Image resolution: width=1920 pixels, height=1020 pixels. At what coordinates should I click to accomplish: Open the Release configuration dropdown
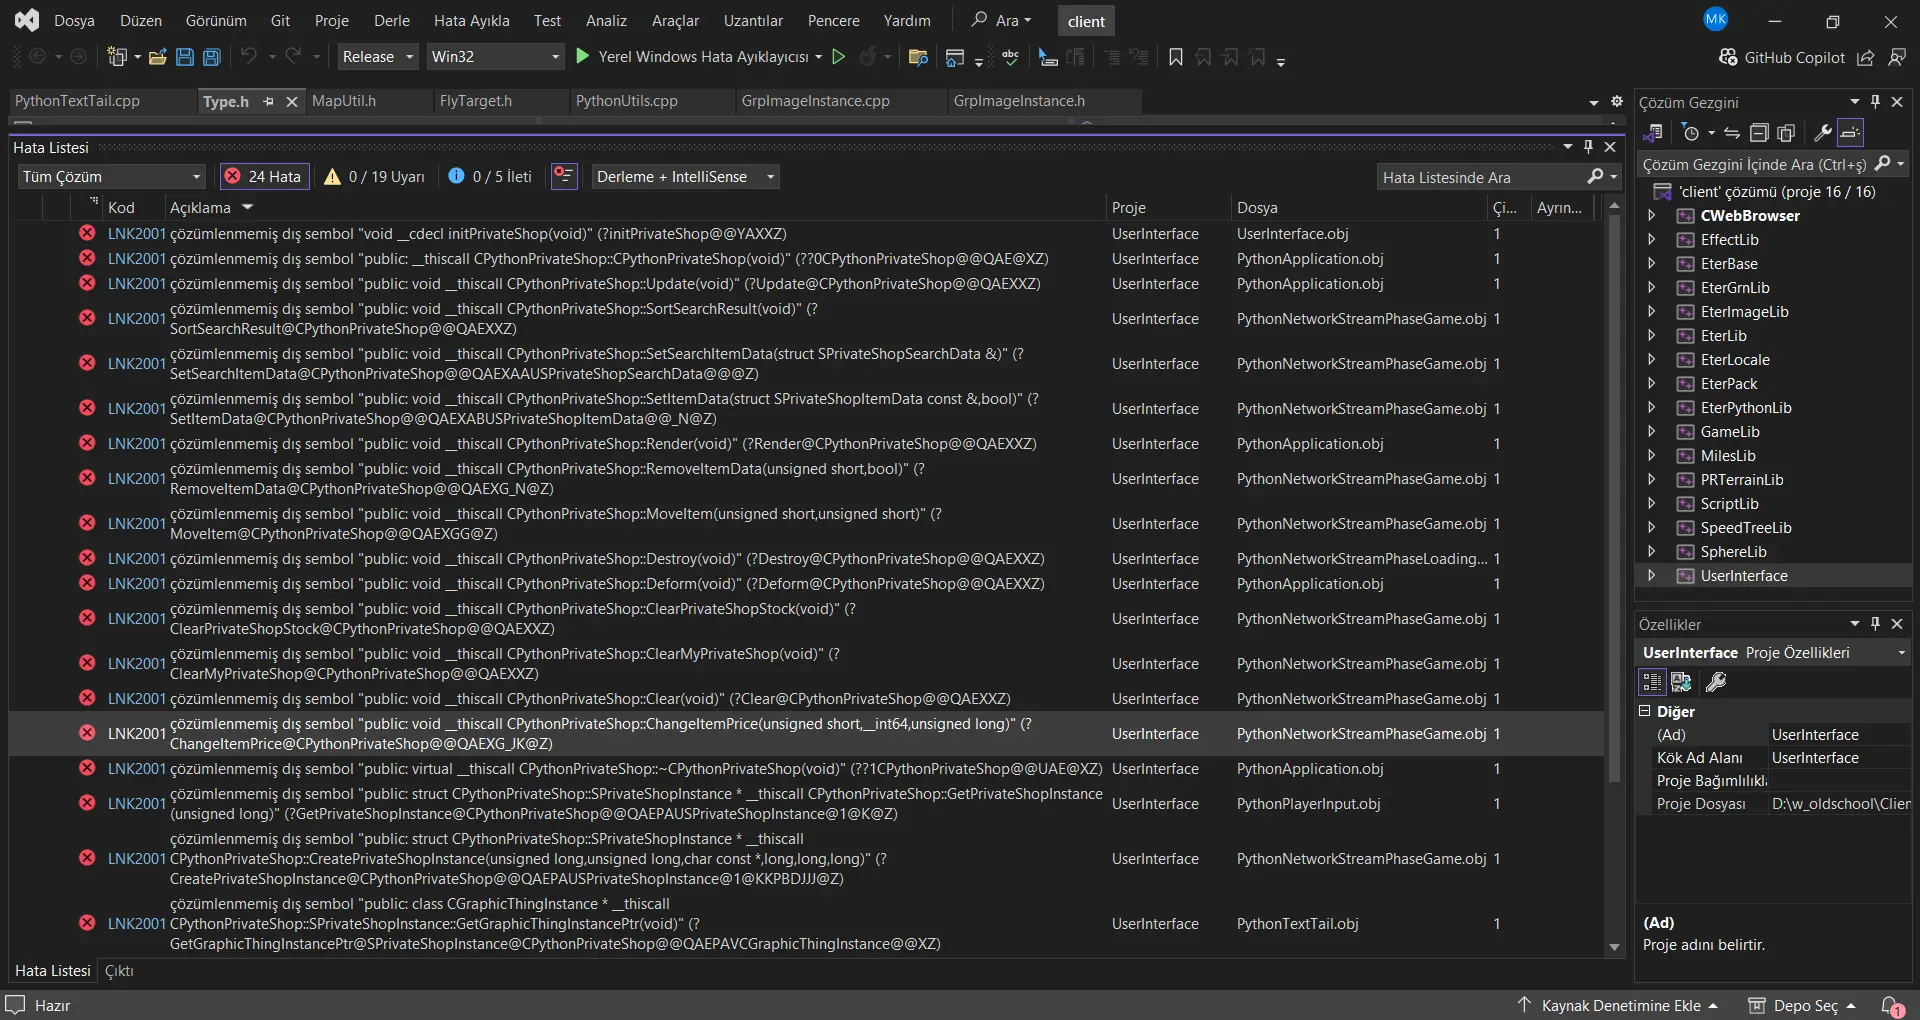[x=377, y=57]
